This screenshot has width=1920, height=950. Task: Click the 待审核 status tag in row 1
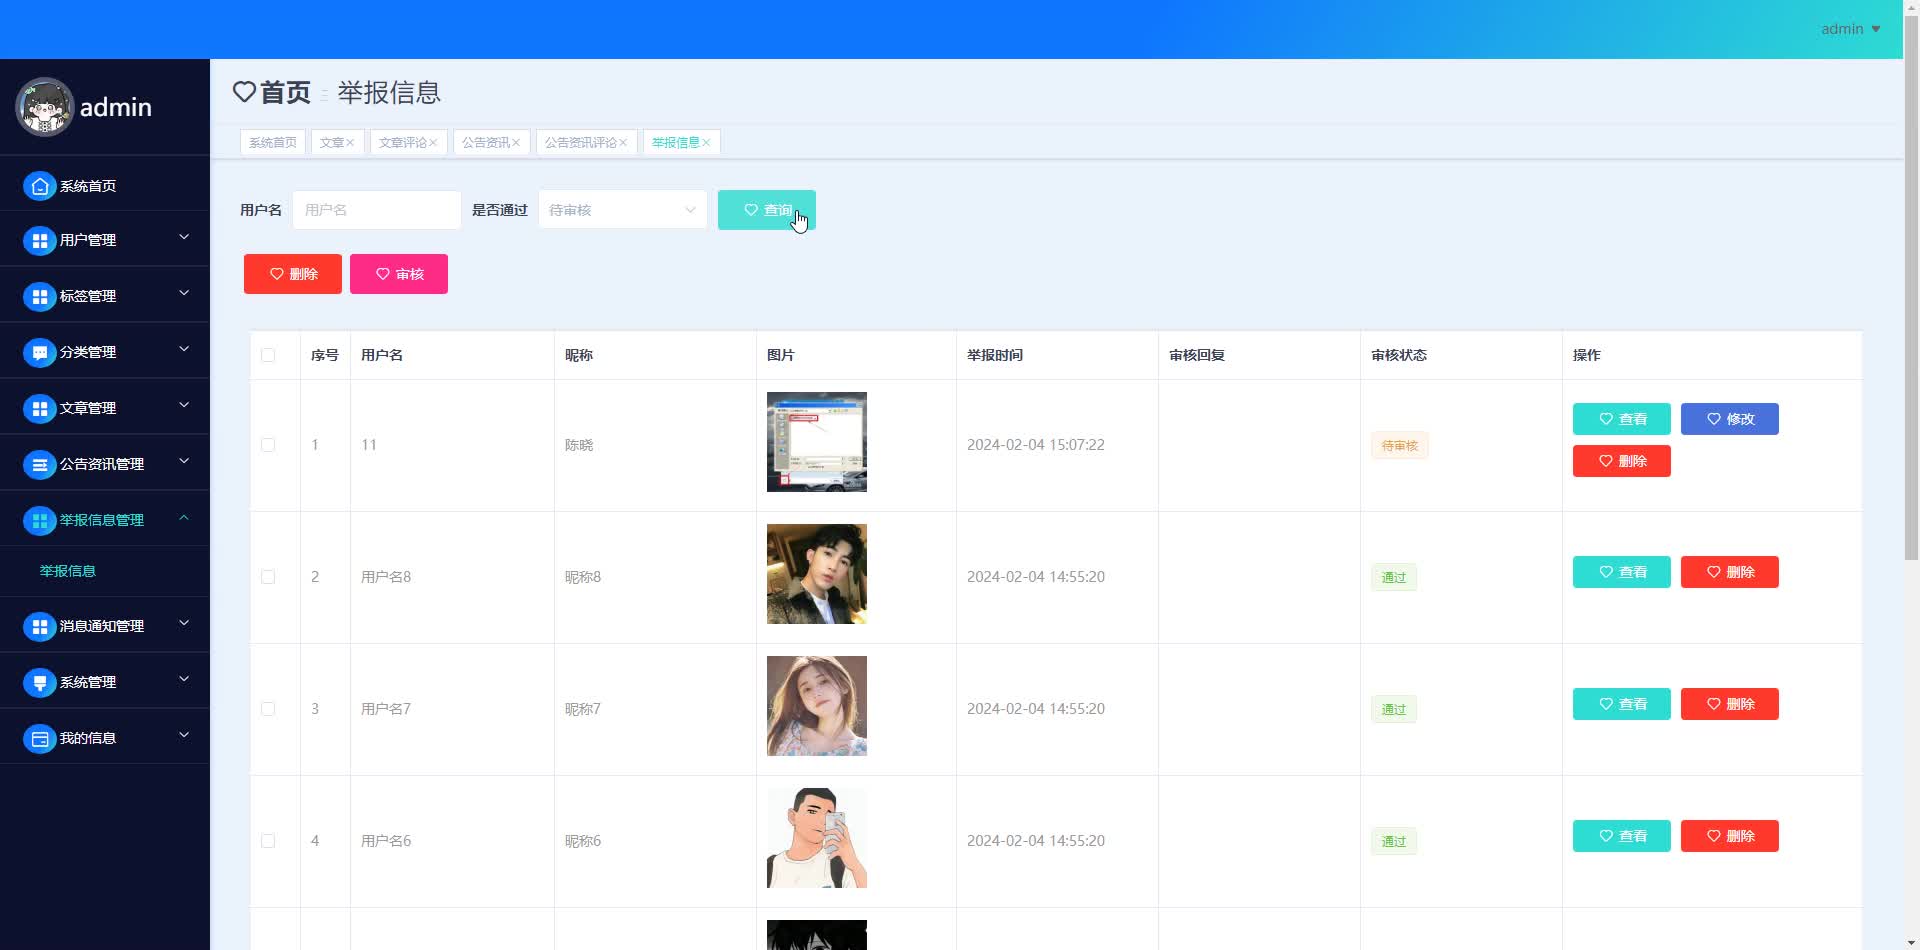(x=1400, y=446)
